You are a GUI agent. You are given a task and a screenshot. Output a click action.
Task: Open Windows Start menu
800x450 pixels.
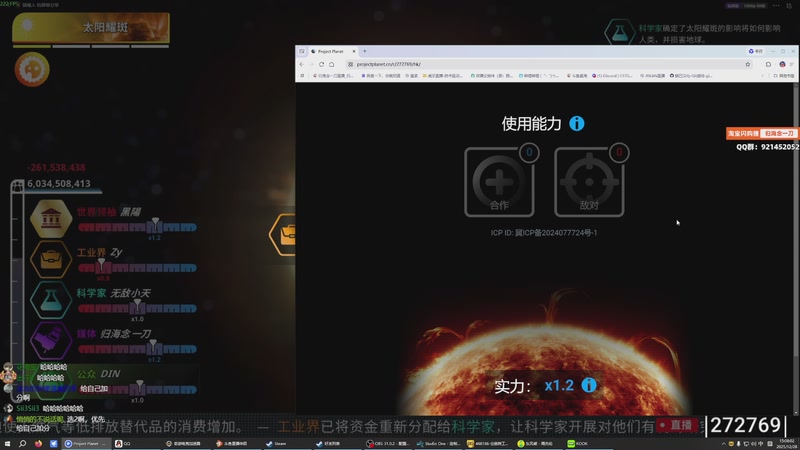tap(7, 443)
